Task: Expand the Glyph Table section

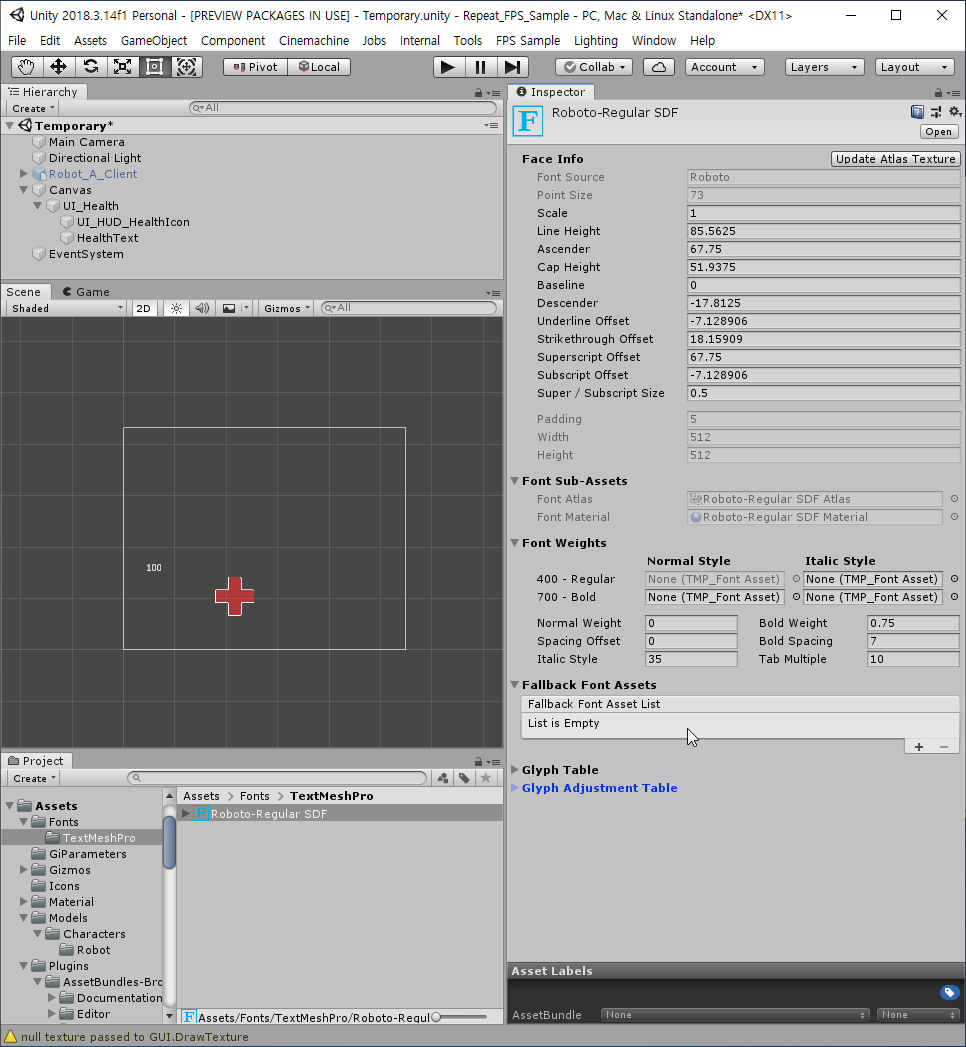Action: click(515, 770)
